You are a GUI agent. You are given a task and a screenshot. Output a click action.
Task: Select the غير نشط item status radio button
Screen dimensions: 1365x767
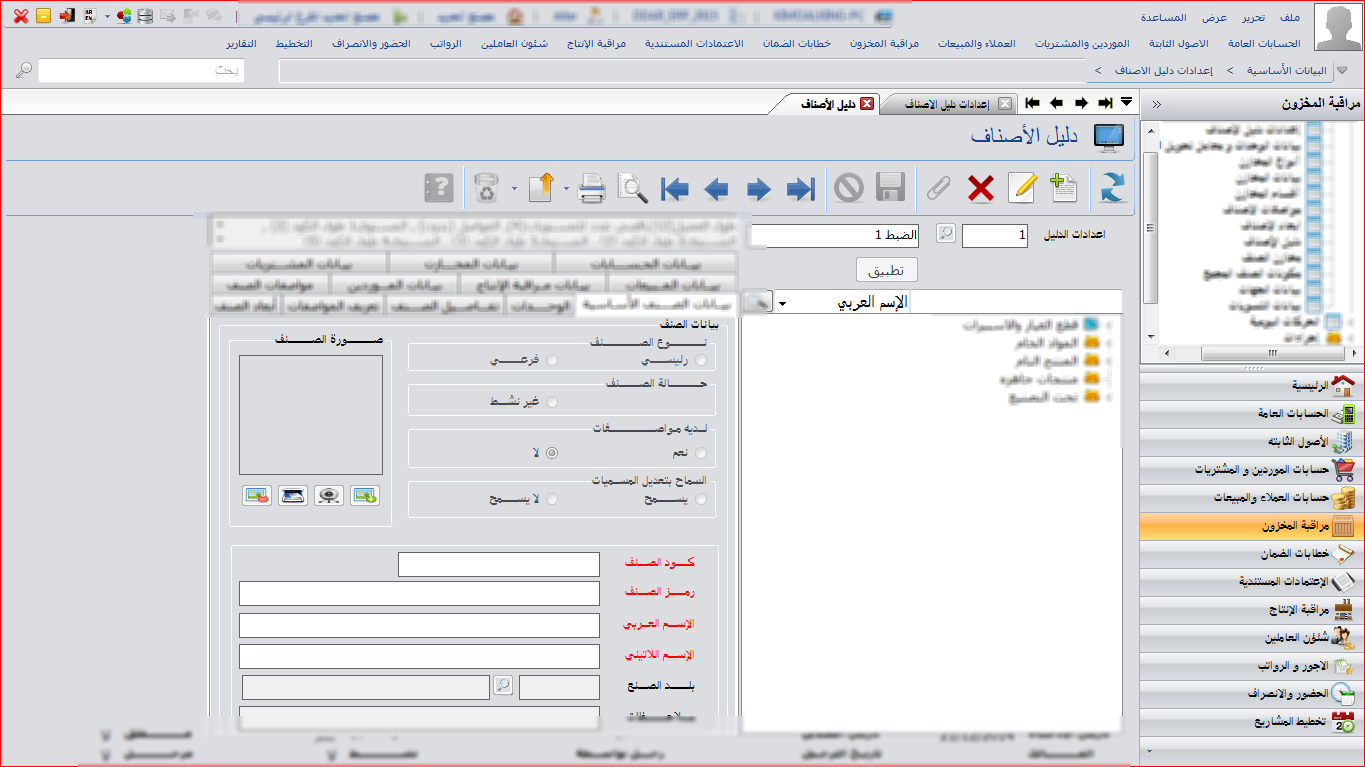[552, 402]
